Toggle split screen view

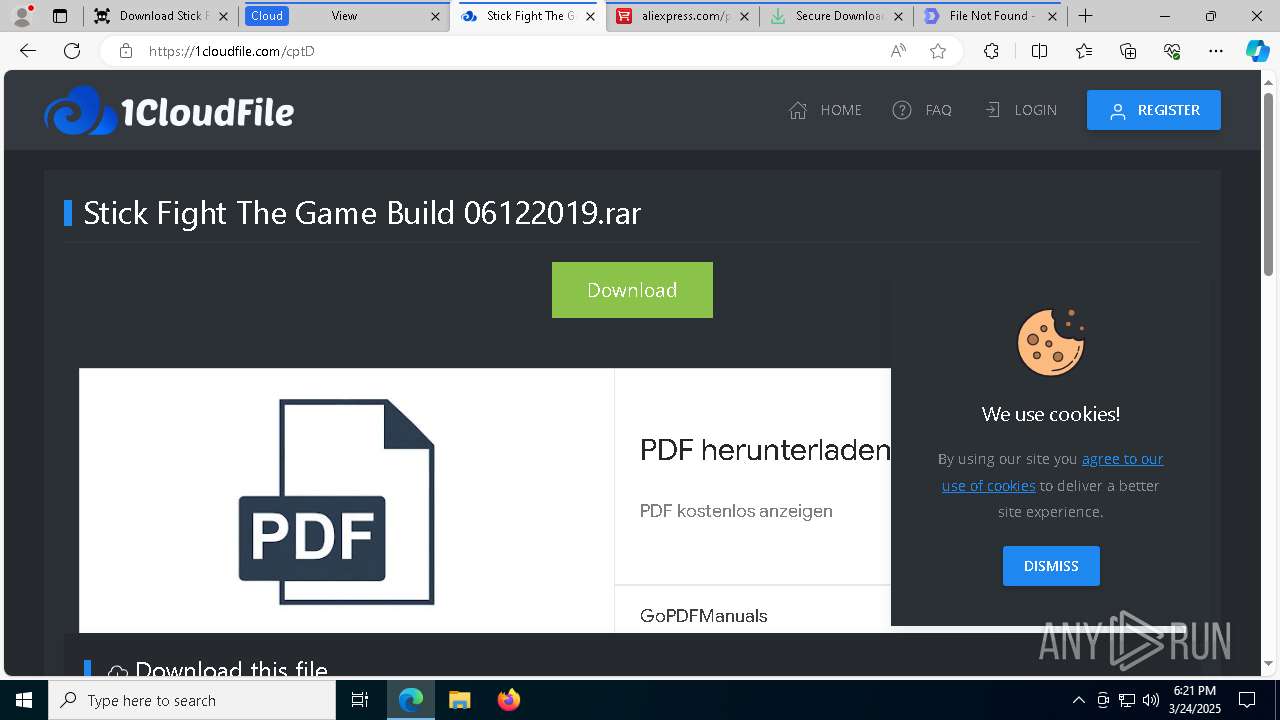[1039, 51]
